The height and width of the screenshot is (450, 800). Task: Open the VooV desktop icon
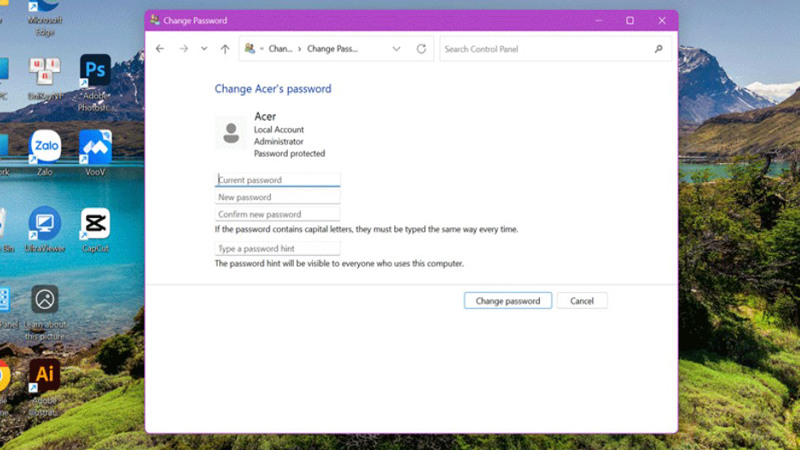click(x=95, y=147)
